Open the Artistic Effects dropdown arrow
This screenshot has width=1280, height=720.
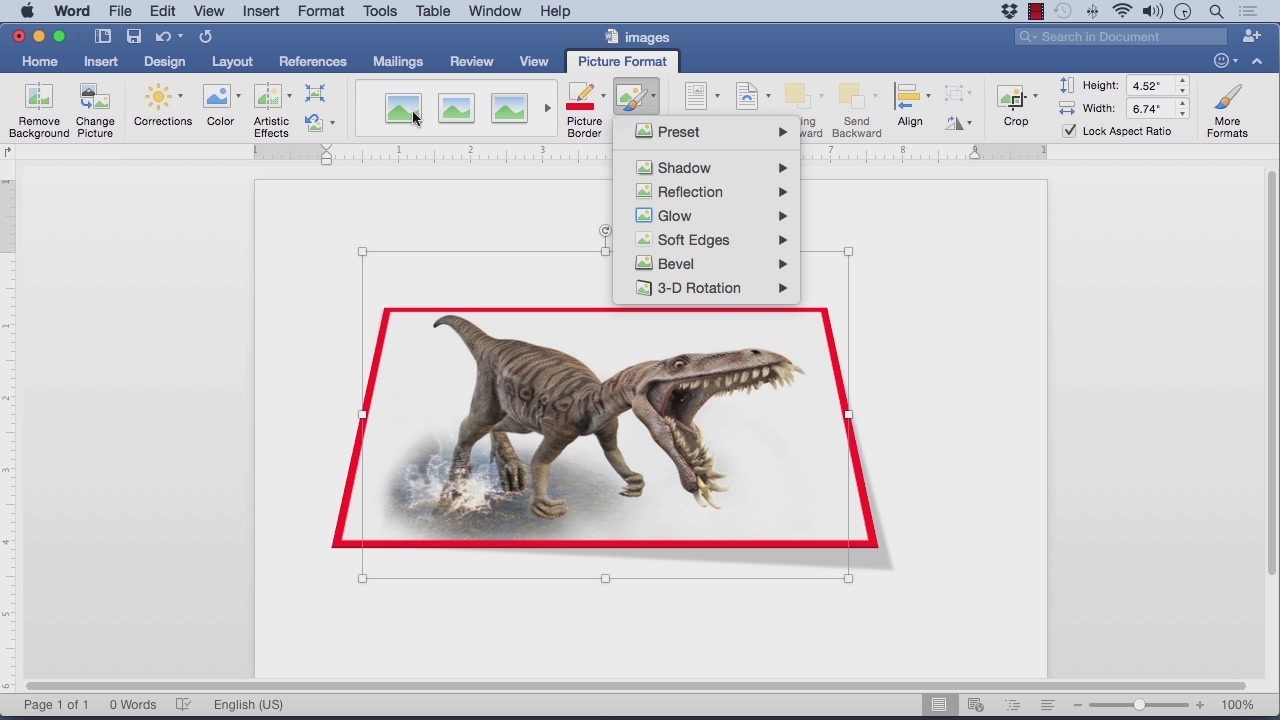point(289,97)
